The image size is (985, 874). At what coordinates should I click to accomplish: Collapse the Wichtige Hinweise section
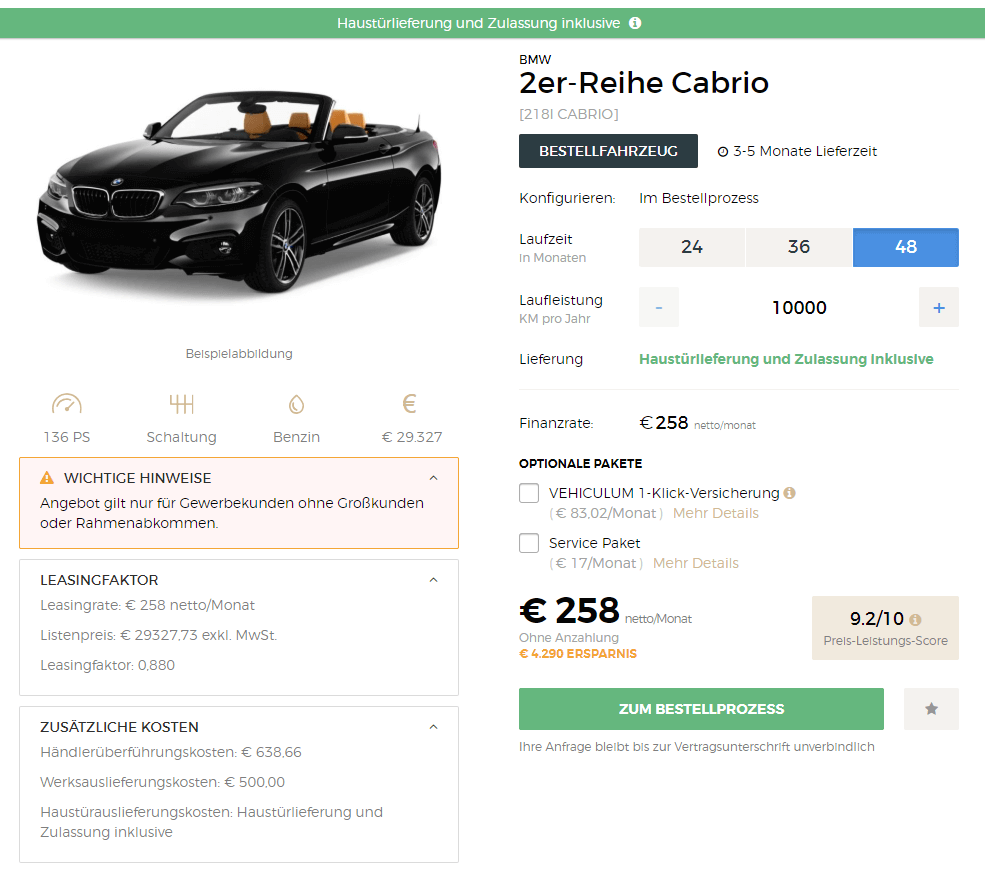point(433,478)
